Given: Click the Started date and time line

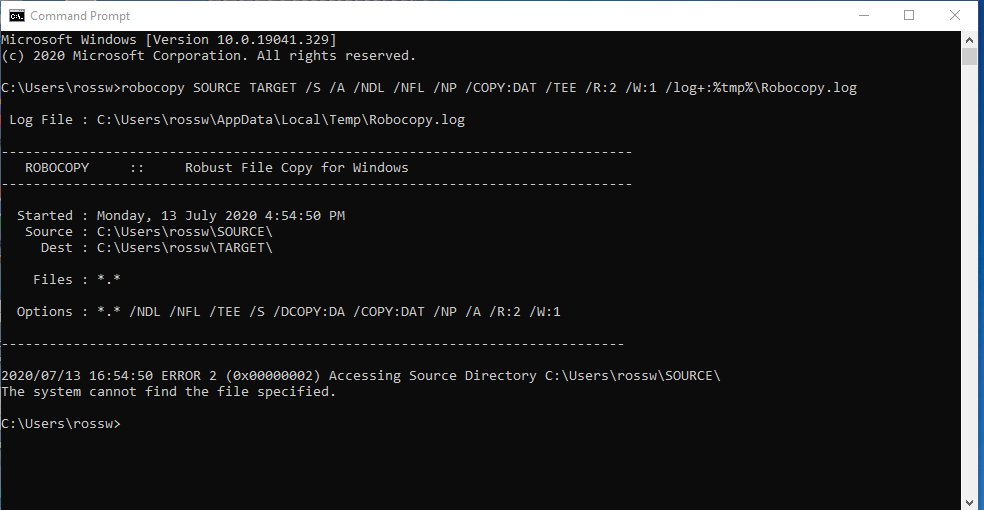Looking at the screenshot, I should coord(181,216).
